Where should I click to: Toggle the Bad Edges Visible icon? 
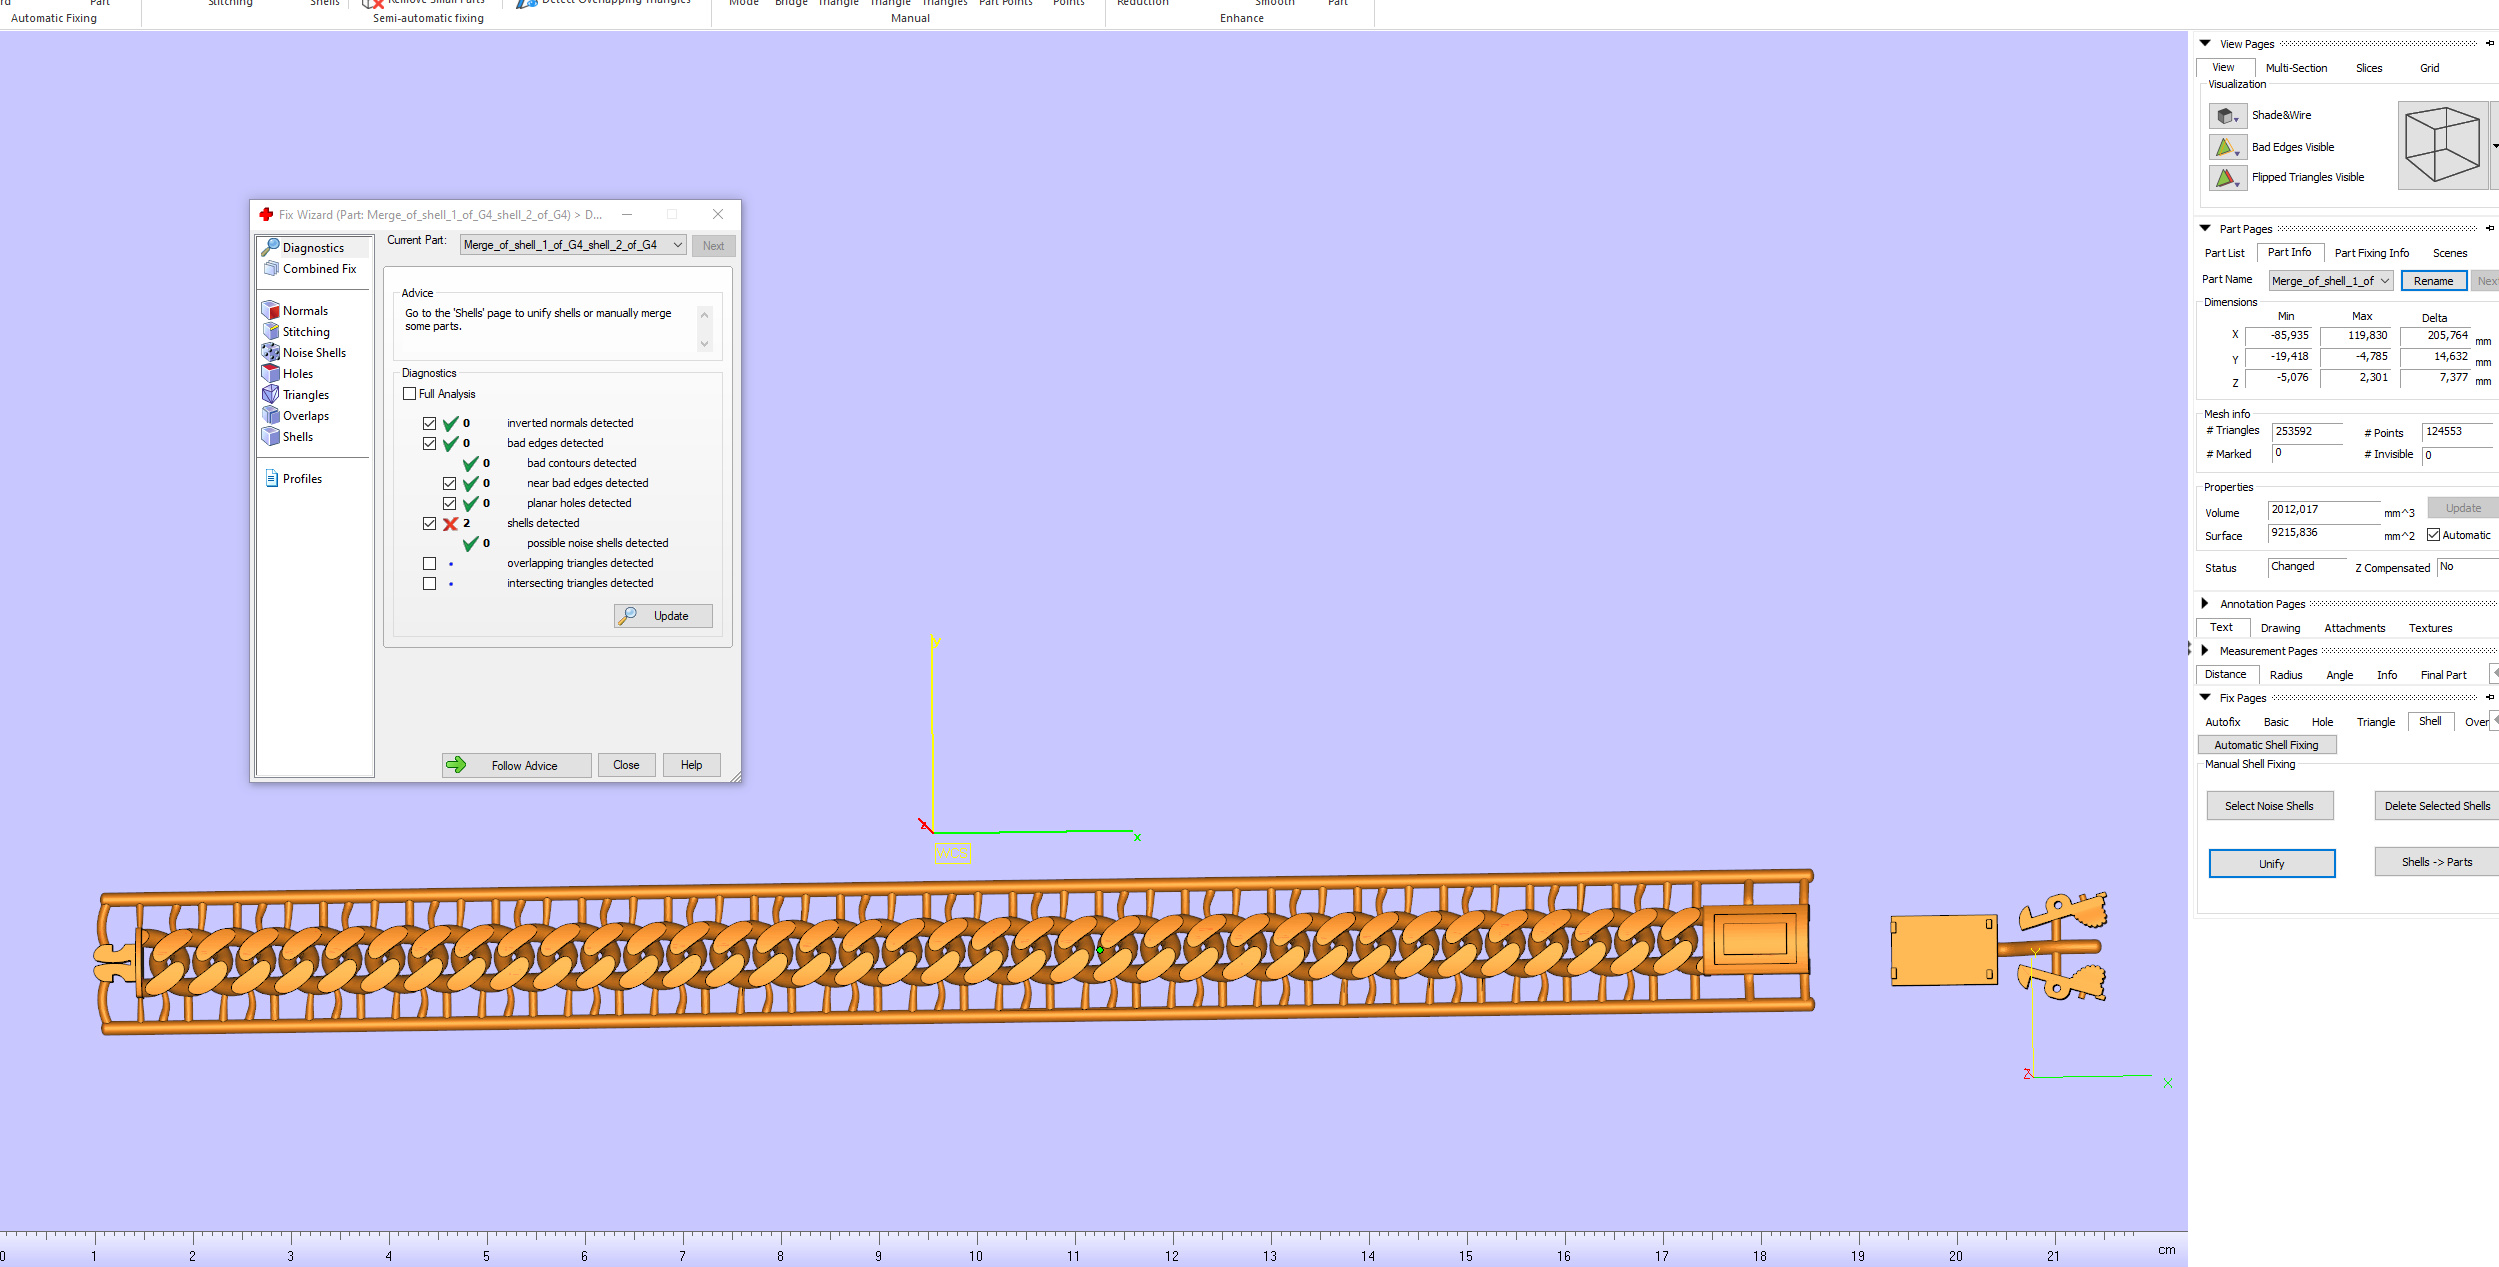2227,147
